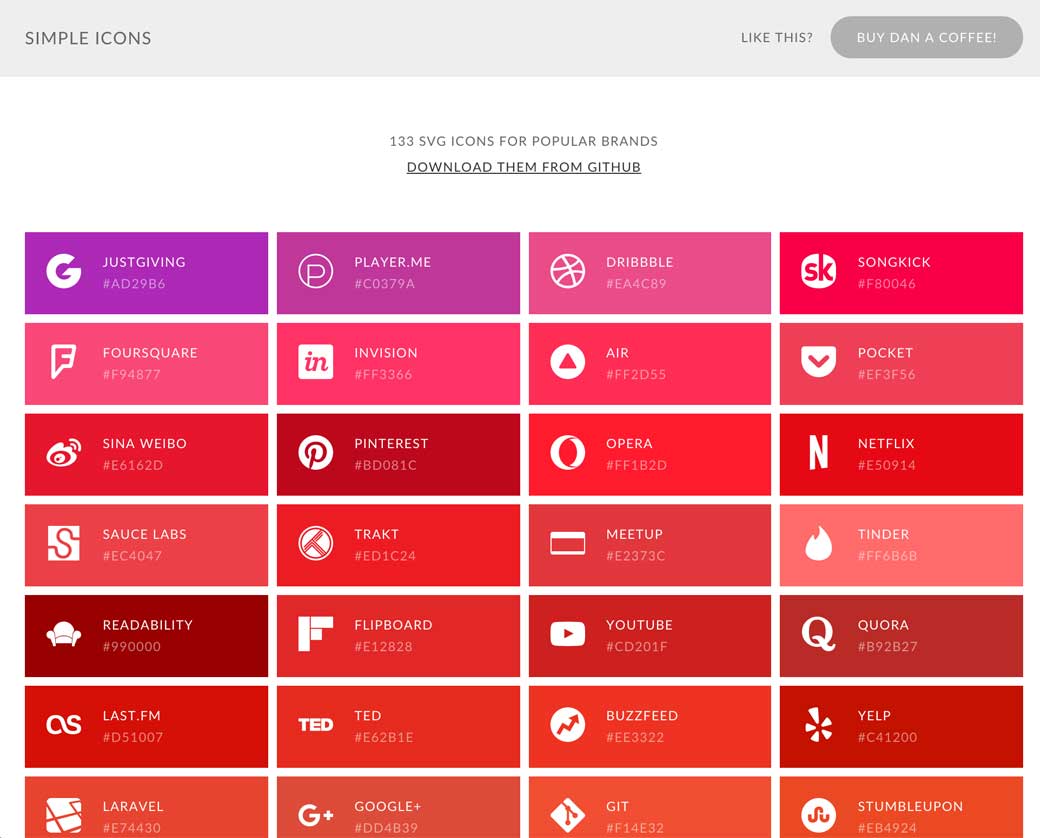Click the Sina Weibo #E6162D hex code
The width and height of the screenshot is (1040, 838).
click(x=132, y=465)
